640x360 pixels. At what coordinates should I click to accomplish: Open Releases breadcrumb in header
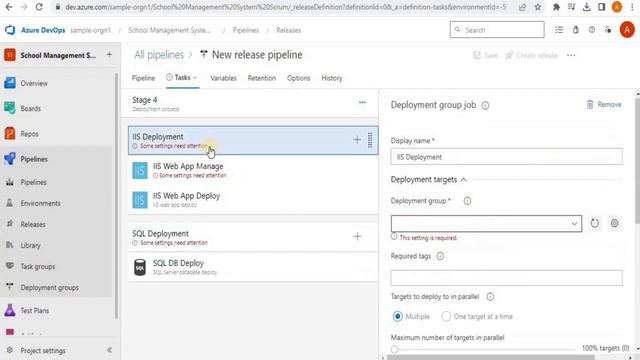click(289, 30)
